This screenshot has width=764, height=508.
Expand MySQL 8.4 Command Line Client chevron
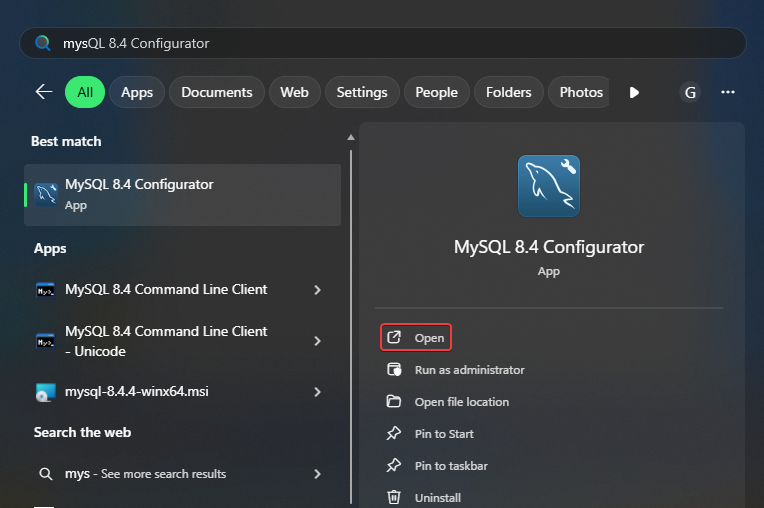point(318,290)
